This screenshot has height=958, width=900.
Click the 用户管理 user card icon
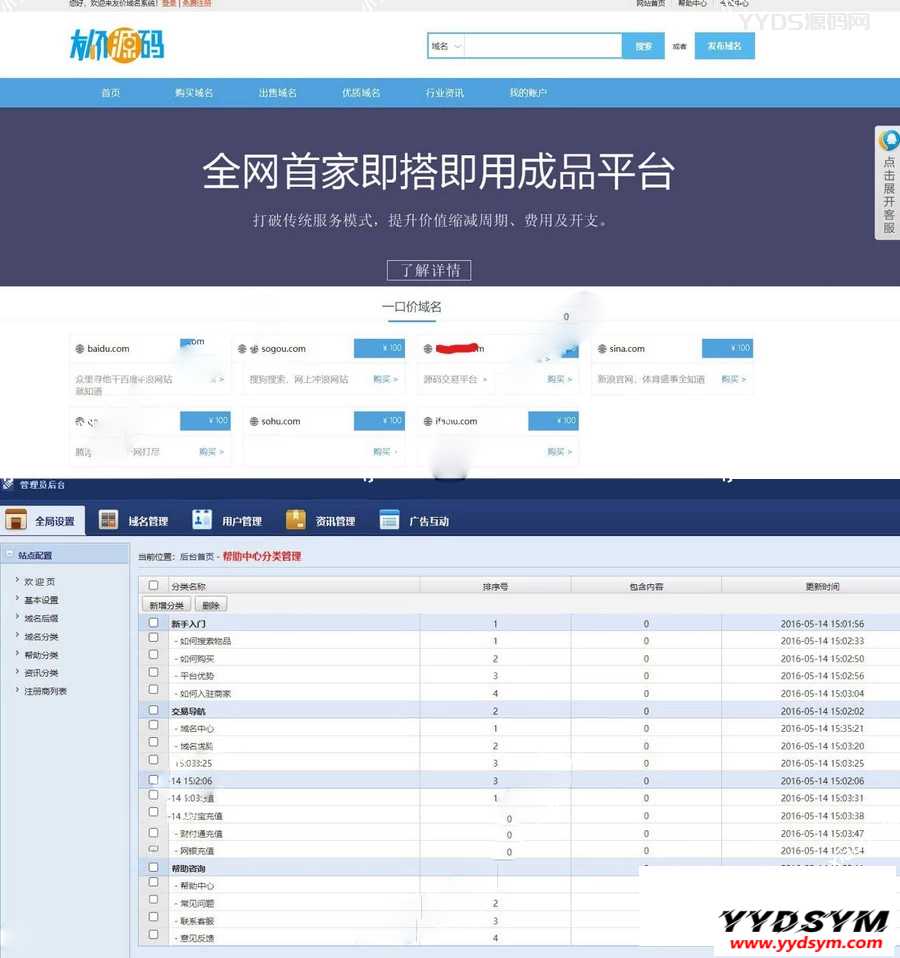tap(202, 520)
